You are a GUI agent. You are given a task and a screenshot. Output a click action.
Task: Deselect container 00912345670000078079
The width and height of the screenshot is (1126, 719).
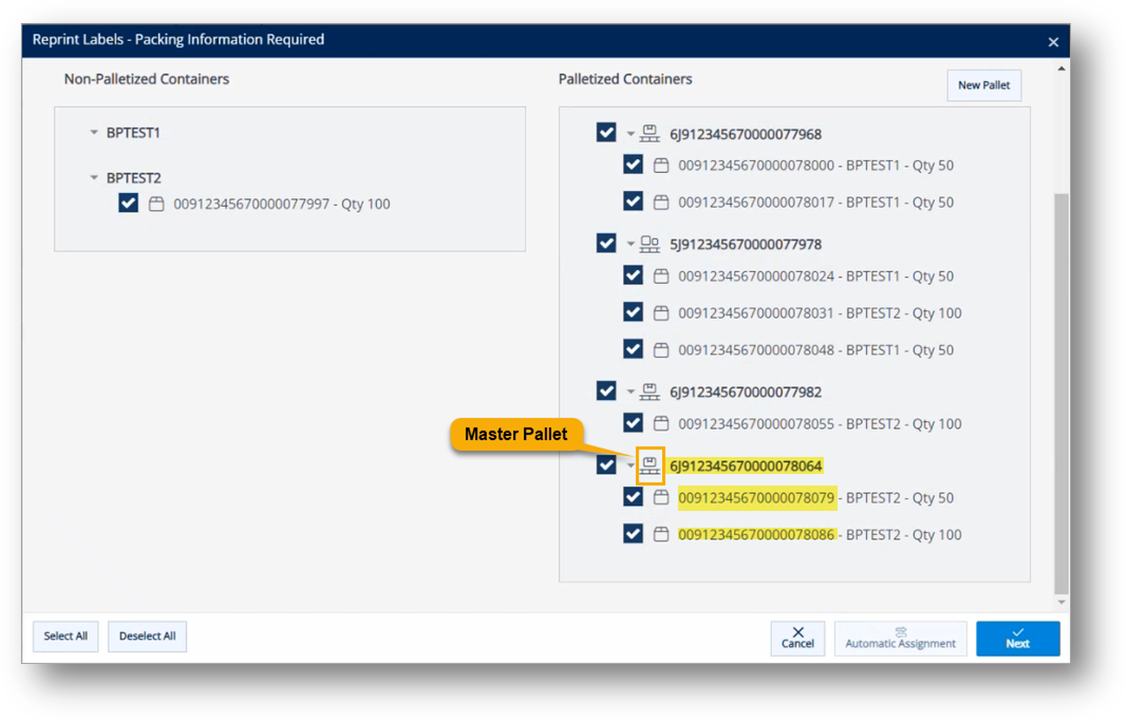click(x=633, y=496)
